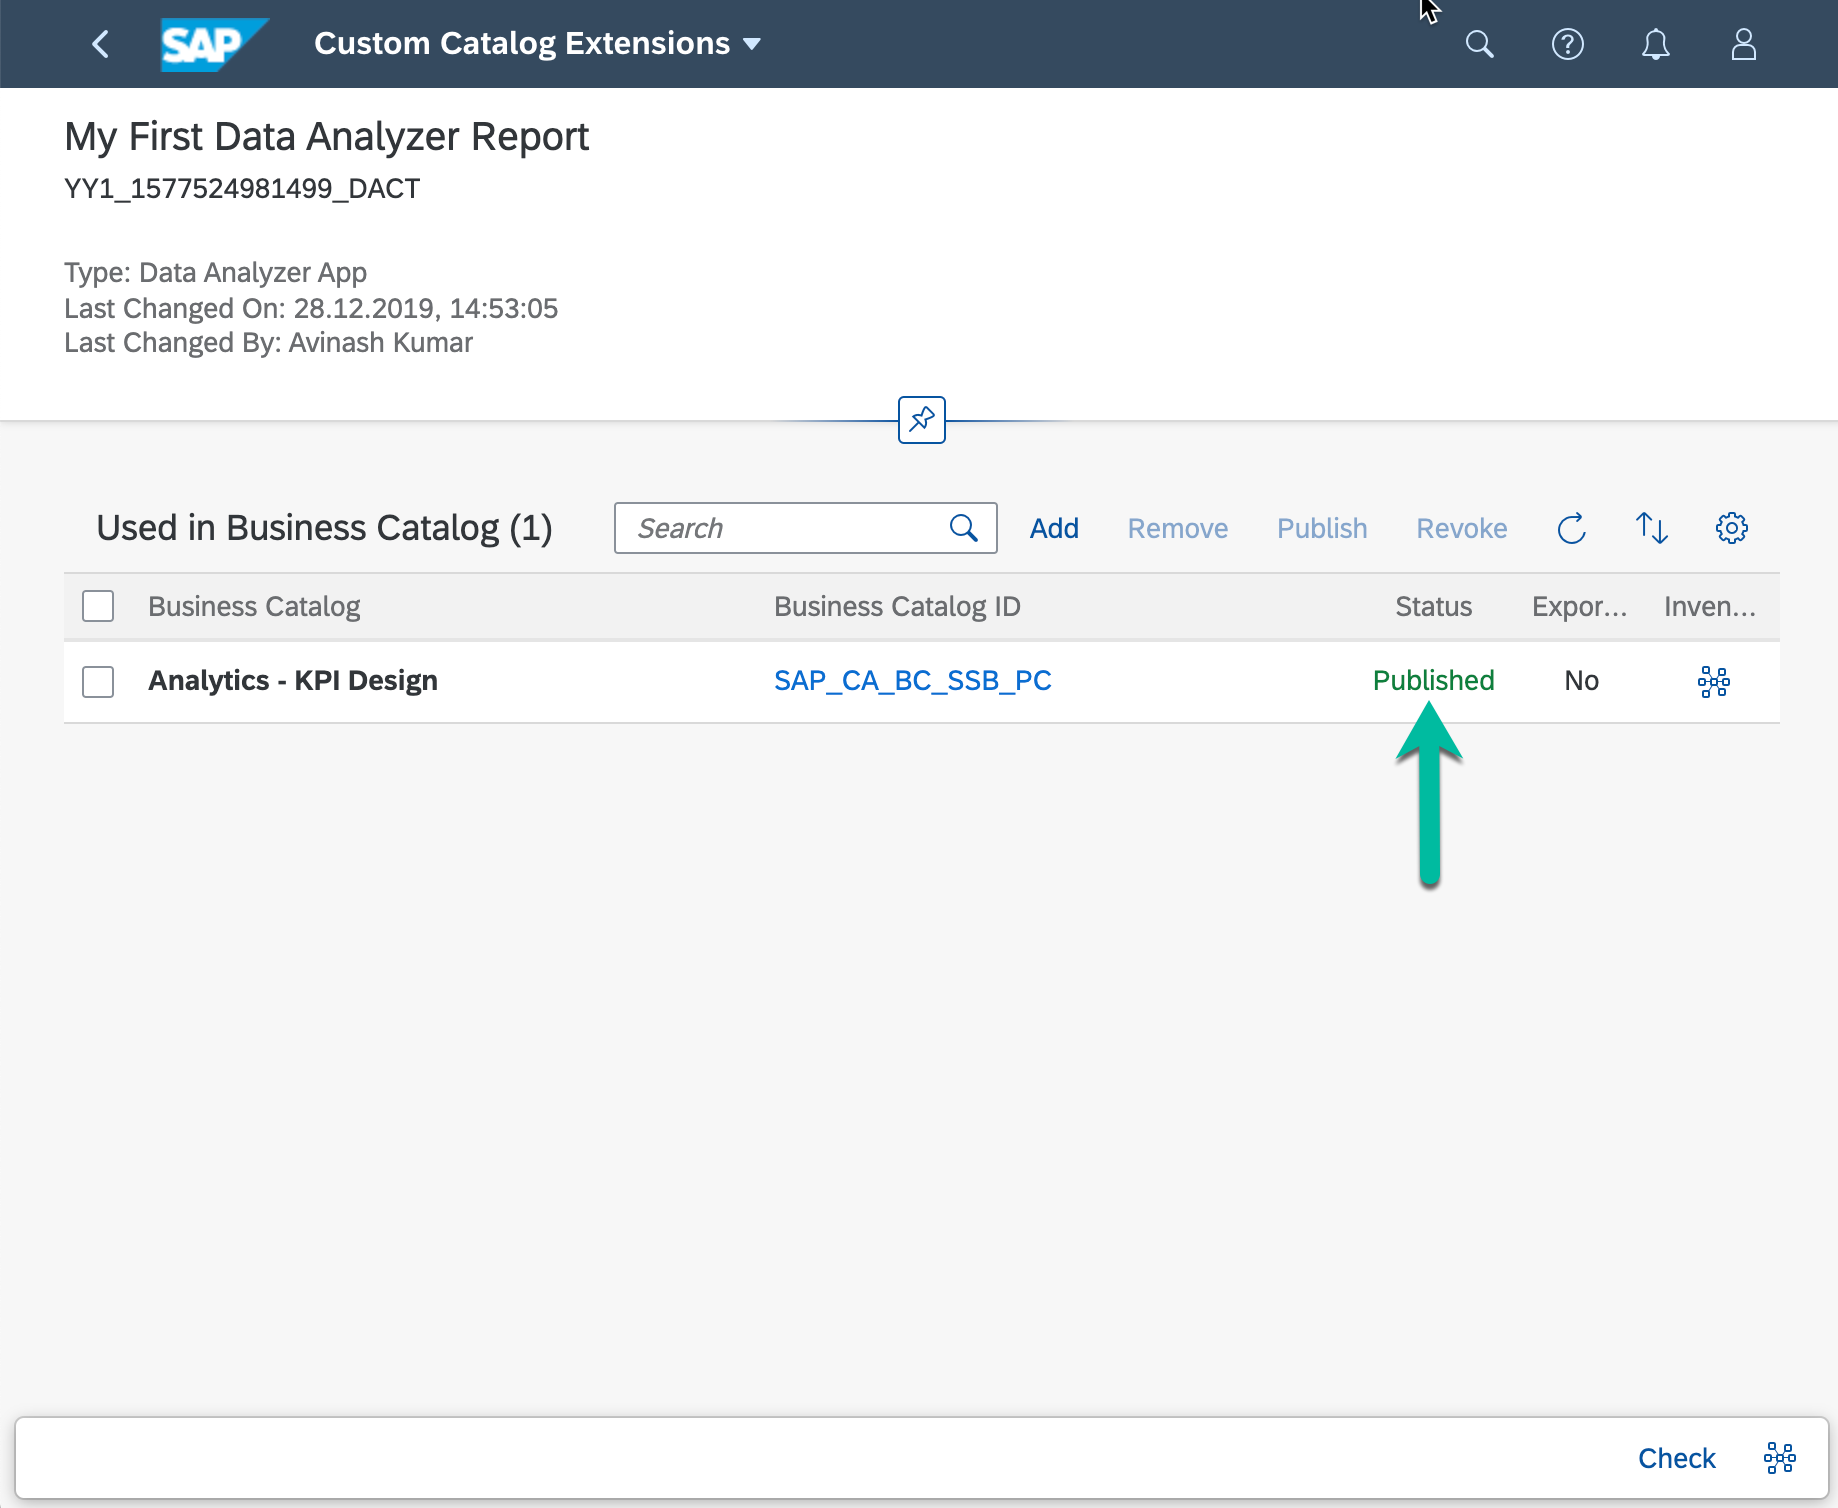Toggle the pin to keep the header expanded
The image size is (1838, 1508).
[920, 420]
